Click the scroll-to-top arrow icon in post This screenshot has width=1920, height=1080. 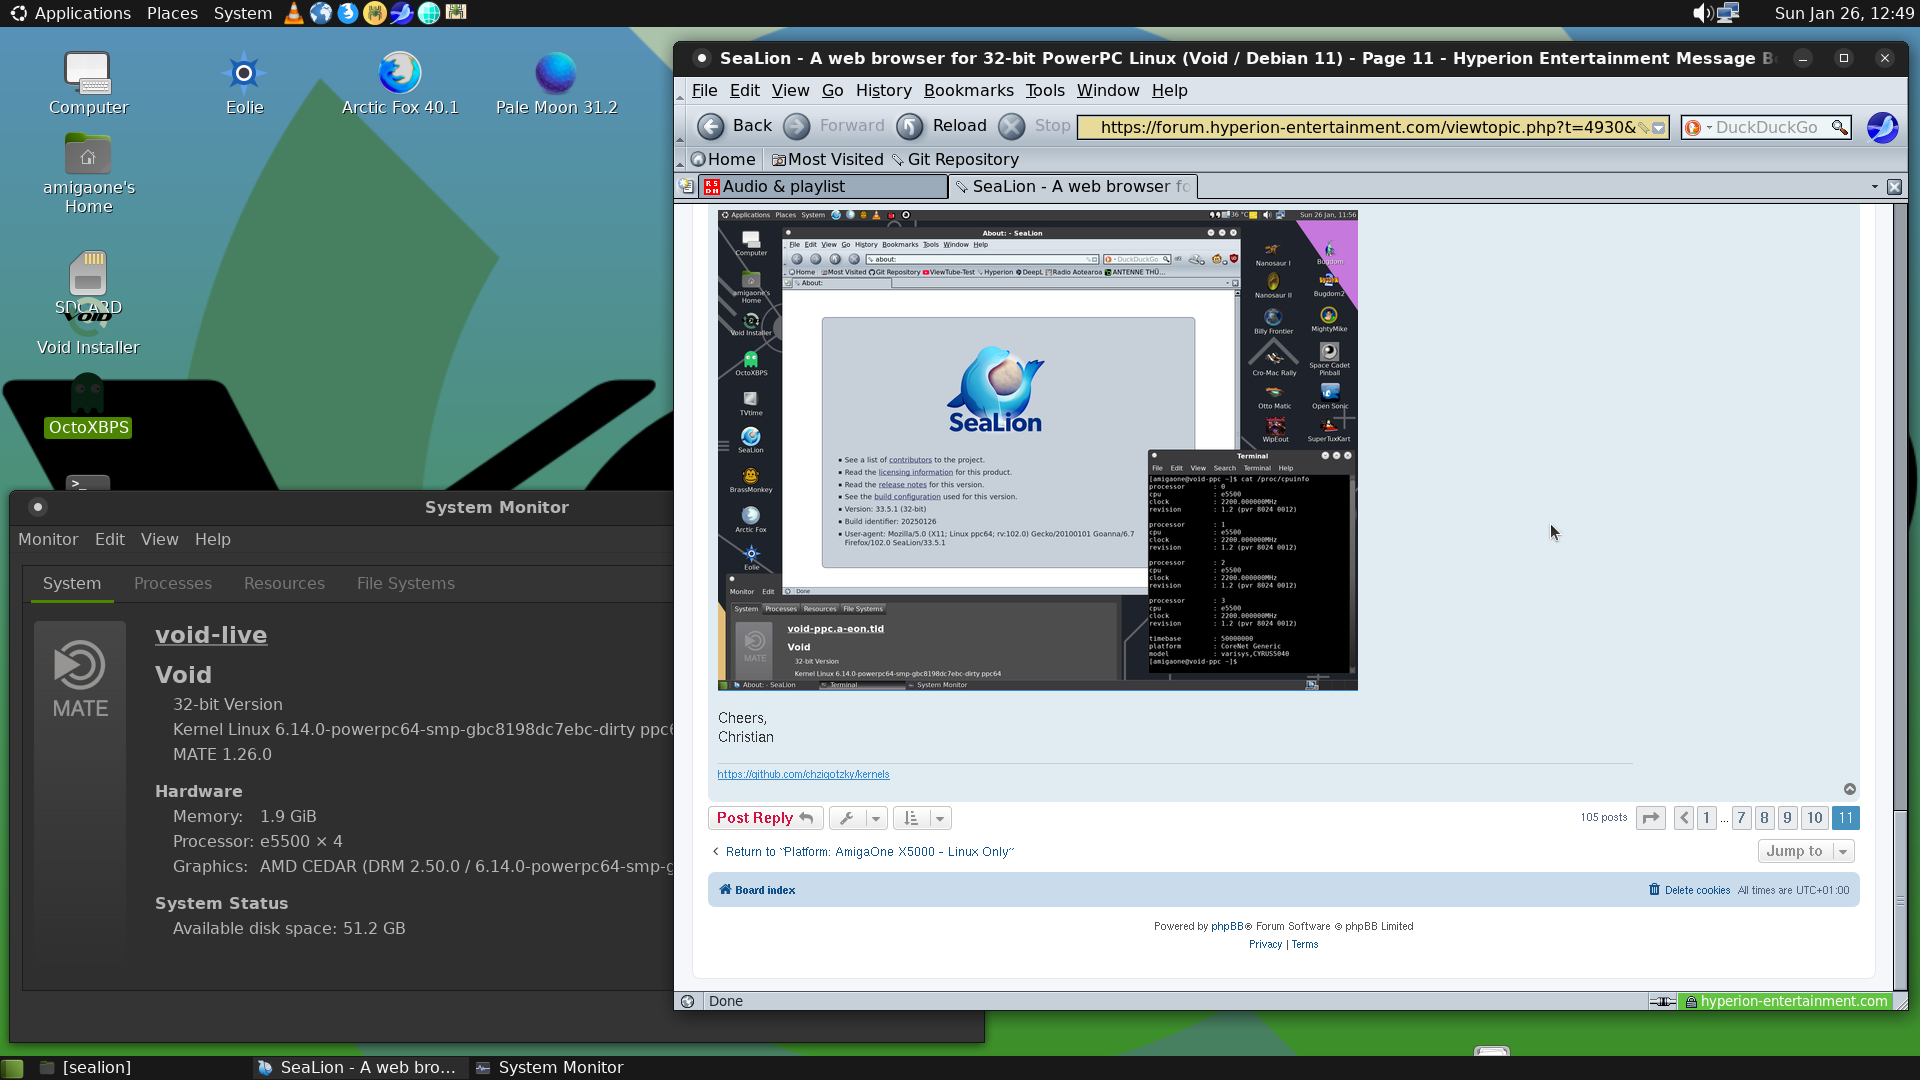point(1850,789)
